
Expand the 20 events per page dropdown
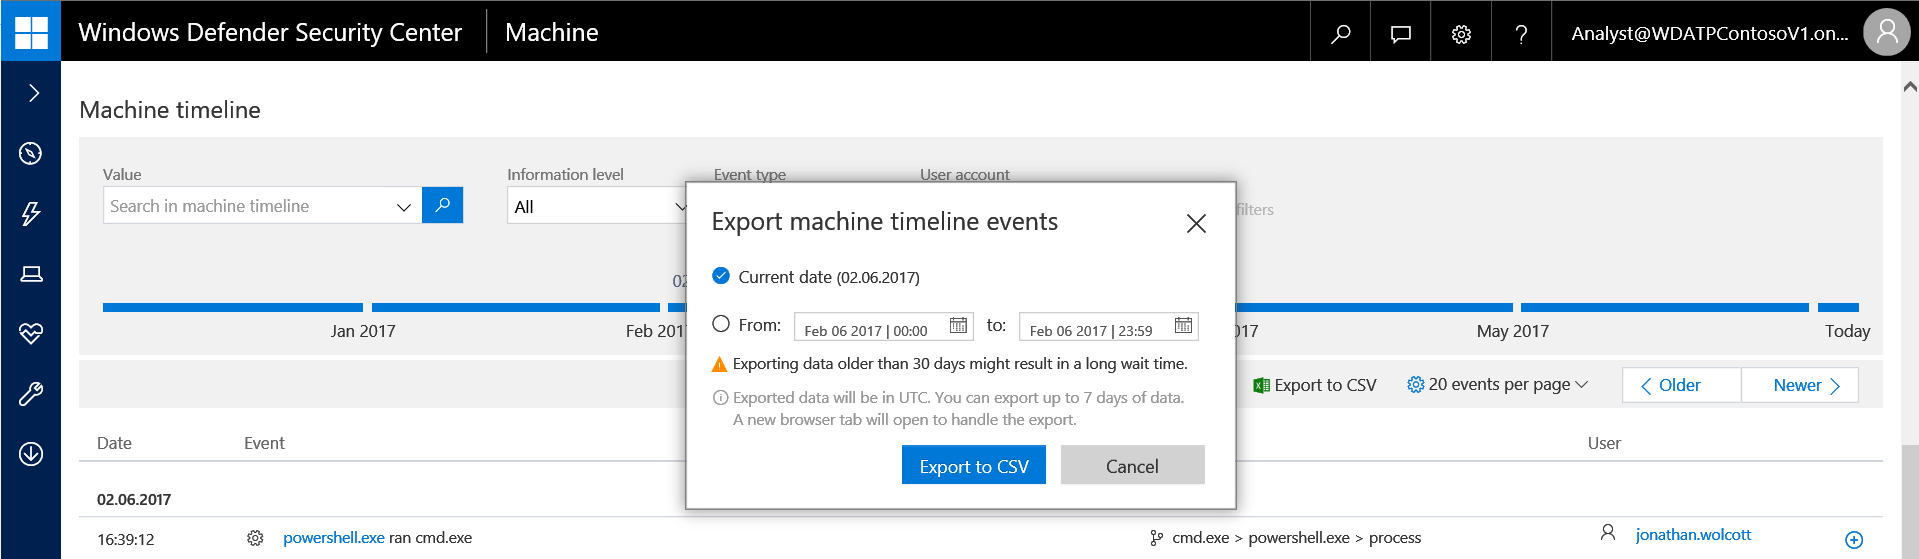pyautogui.click(x=1497, y=385)
